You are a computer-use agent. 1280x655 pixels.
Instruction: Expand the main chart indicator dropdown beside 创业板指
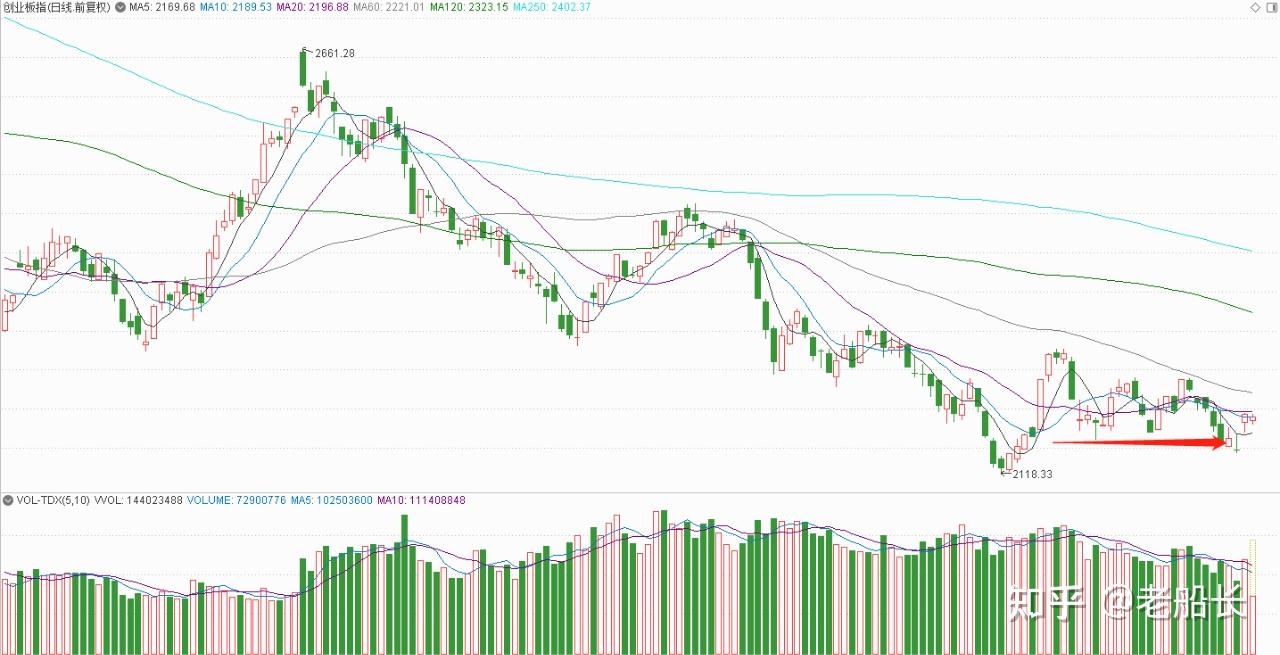120,7
